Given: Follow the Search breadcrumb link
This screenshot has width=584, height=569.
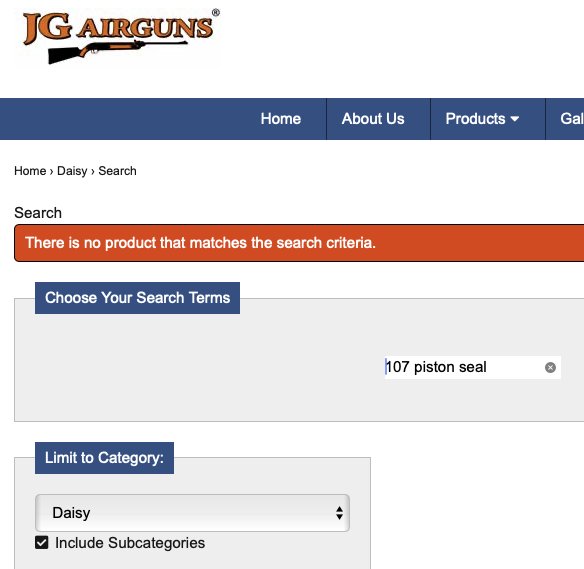Looking at the screenshot, I should (x=117, y=171).
